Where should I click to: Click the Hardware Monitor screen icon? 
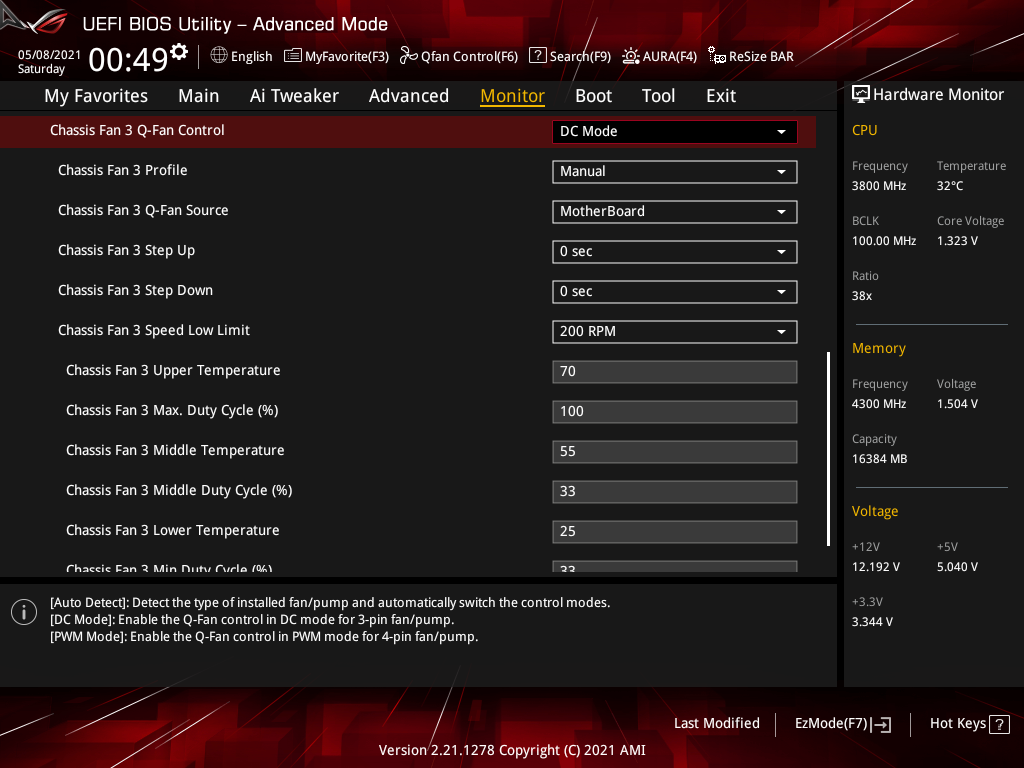click(x=861, y=95)
